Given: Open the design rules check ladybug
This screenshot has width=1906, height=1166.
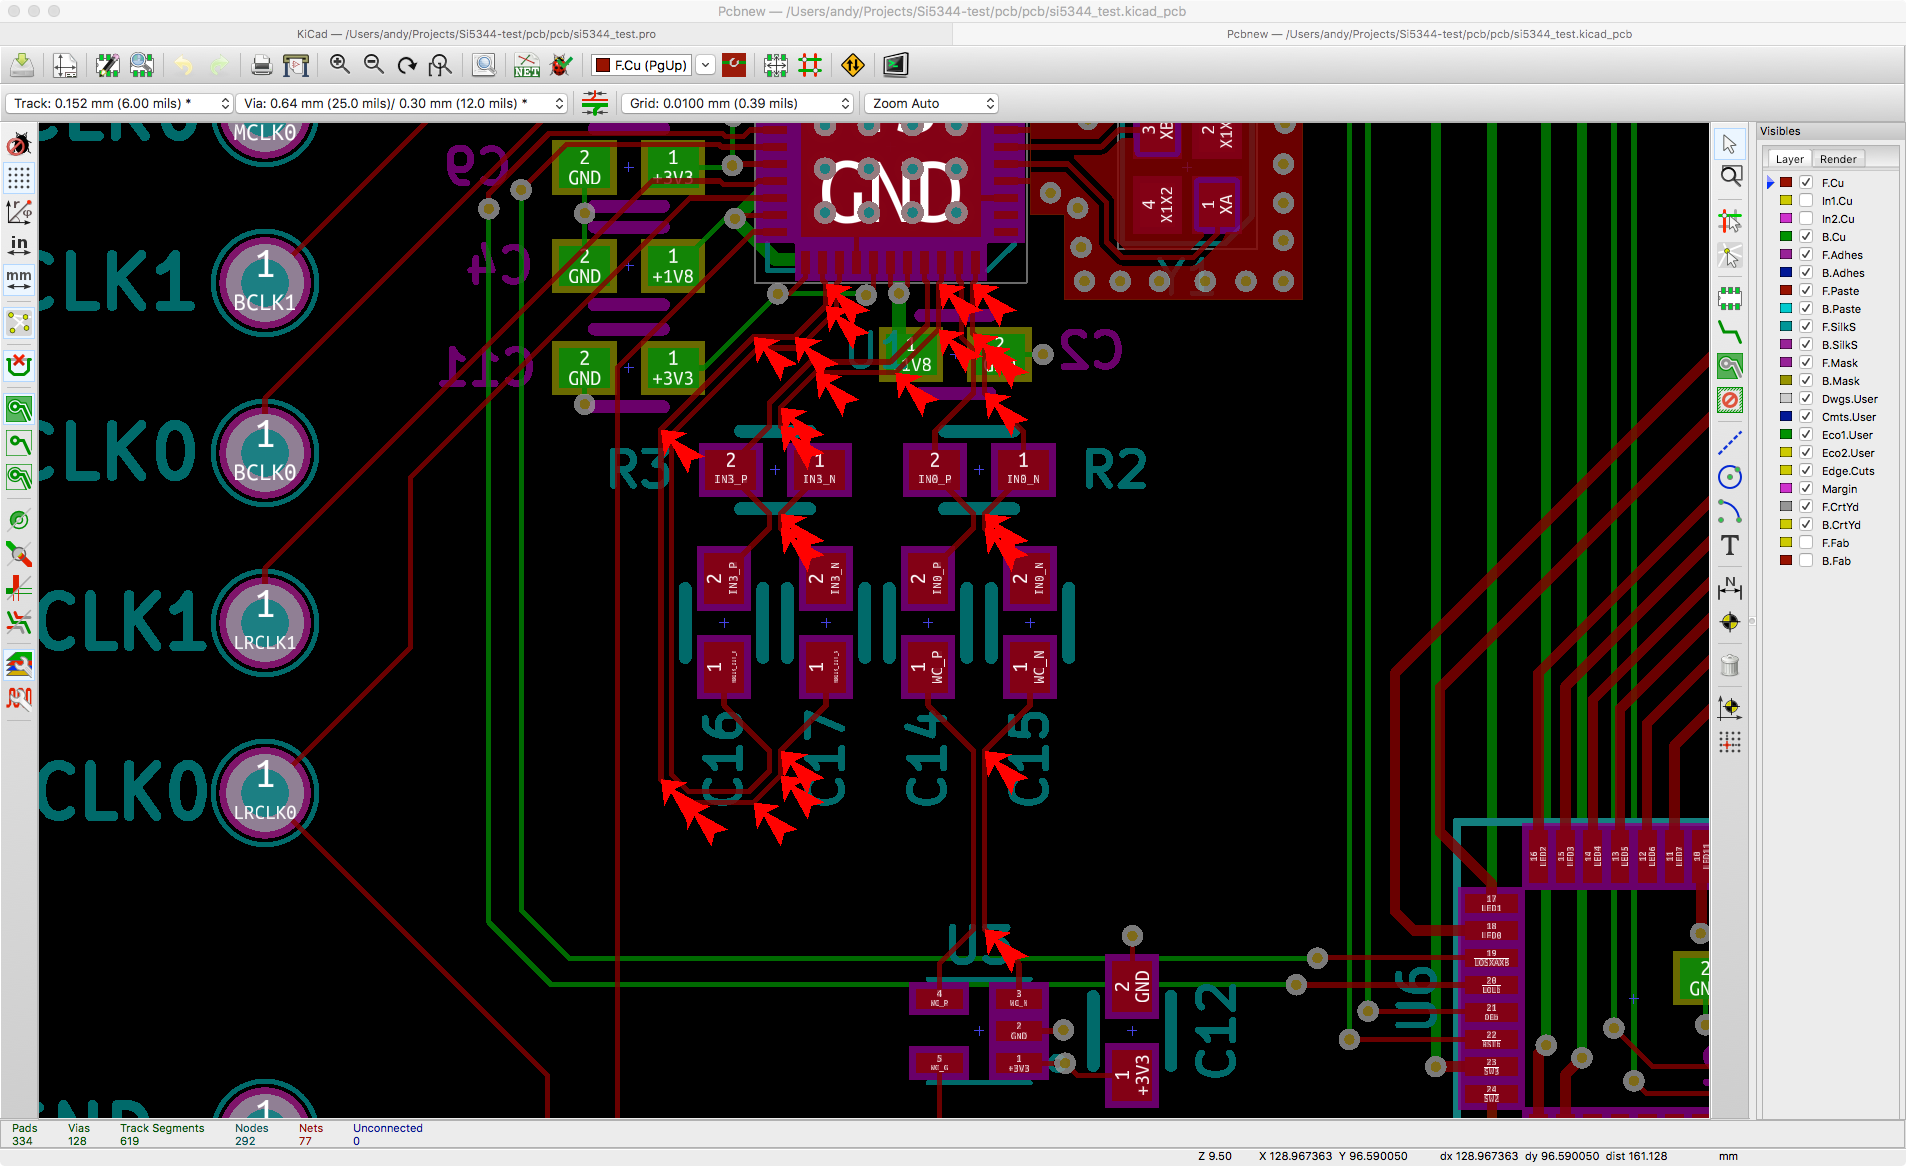Looking at the screenshot, I should click(x=562, y=66).
